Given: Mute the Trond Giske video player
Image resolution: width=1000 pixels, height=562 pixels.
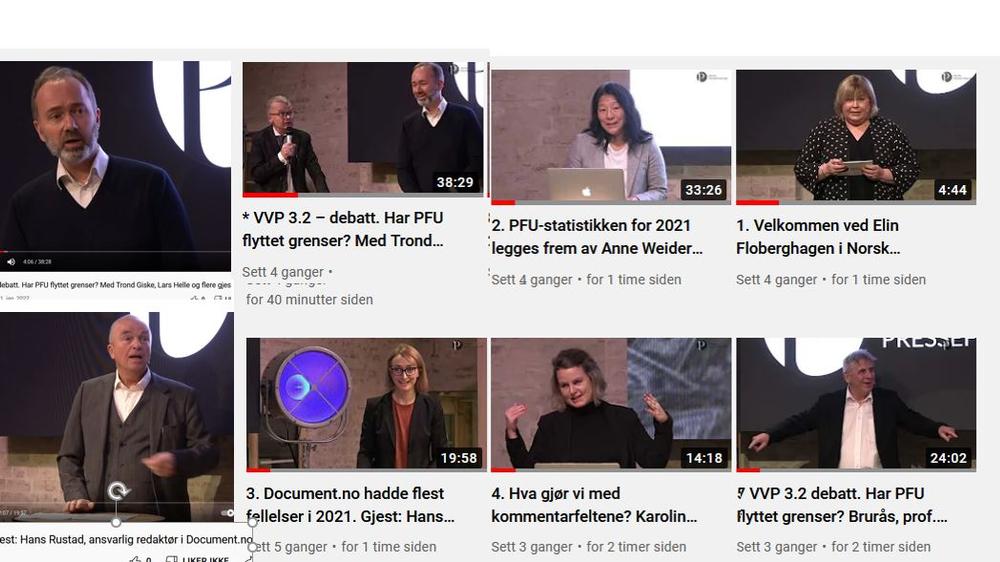Looking at the screenshot, I should 11,262.
